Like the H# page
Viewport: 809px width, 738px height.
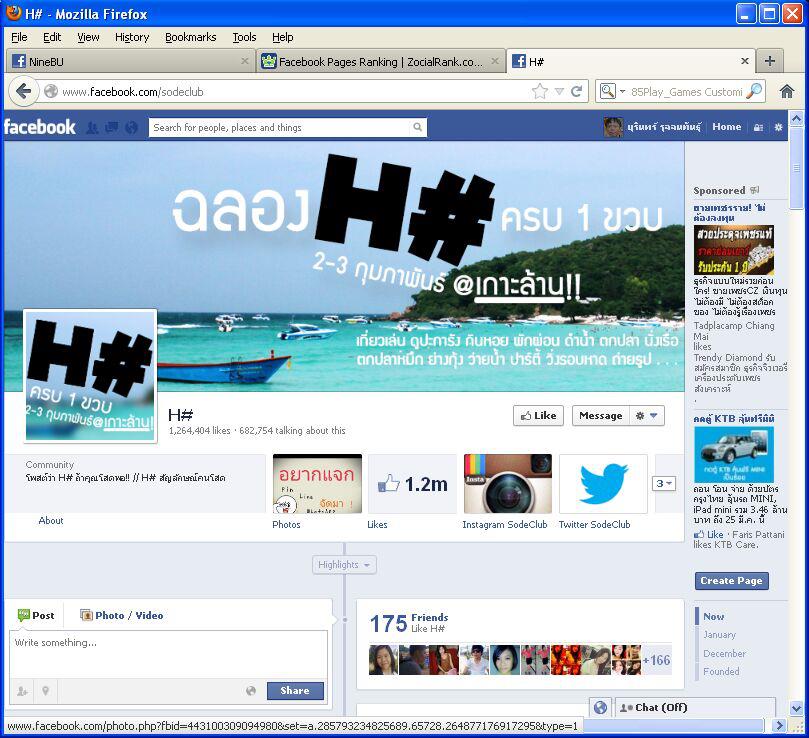(538, 416)
